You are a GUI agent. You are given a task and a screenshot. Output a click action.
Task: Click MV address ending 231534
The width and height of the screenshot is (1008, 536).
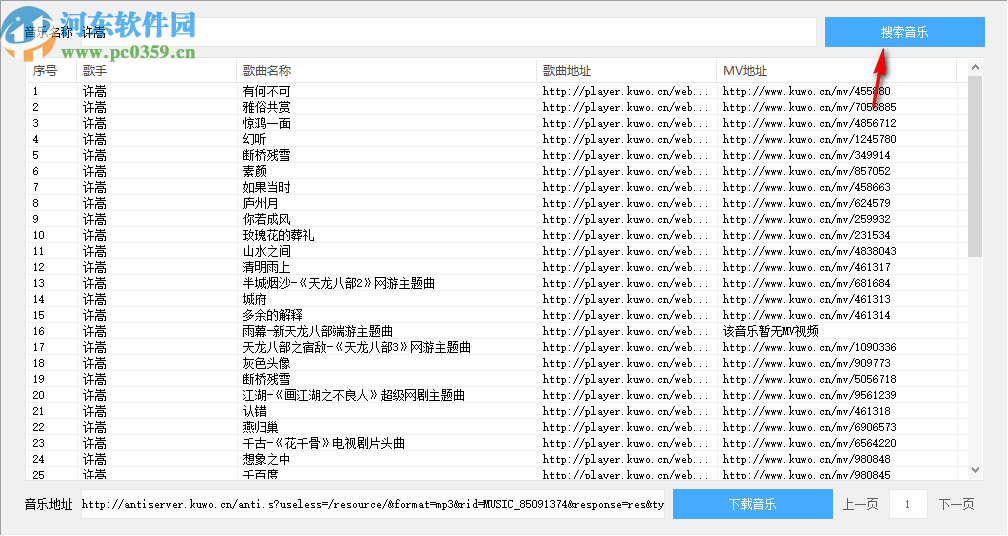click(x=807, y=235)
